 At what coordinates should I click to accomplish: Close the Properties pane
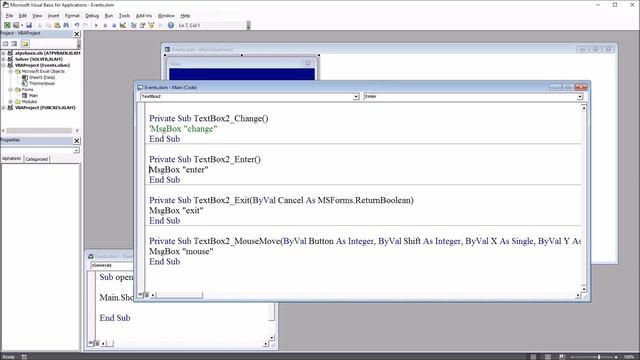(76, 140)
